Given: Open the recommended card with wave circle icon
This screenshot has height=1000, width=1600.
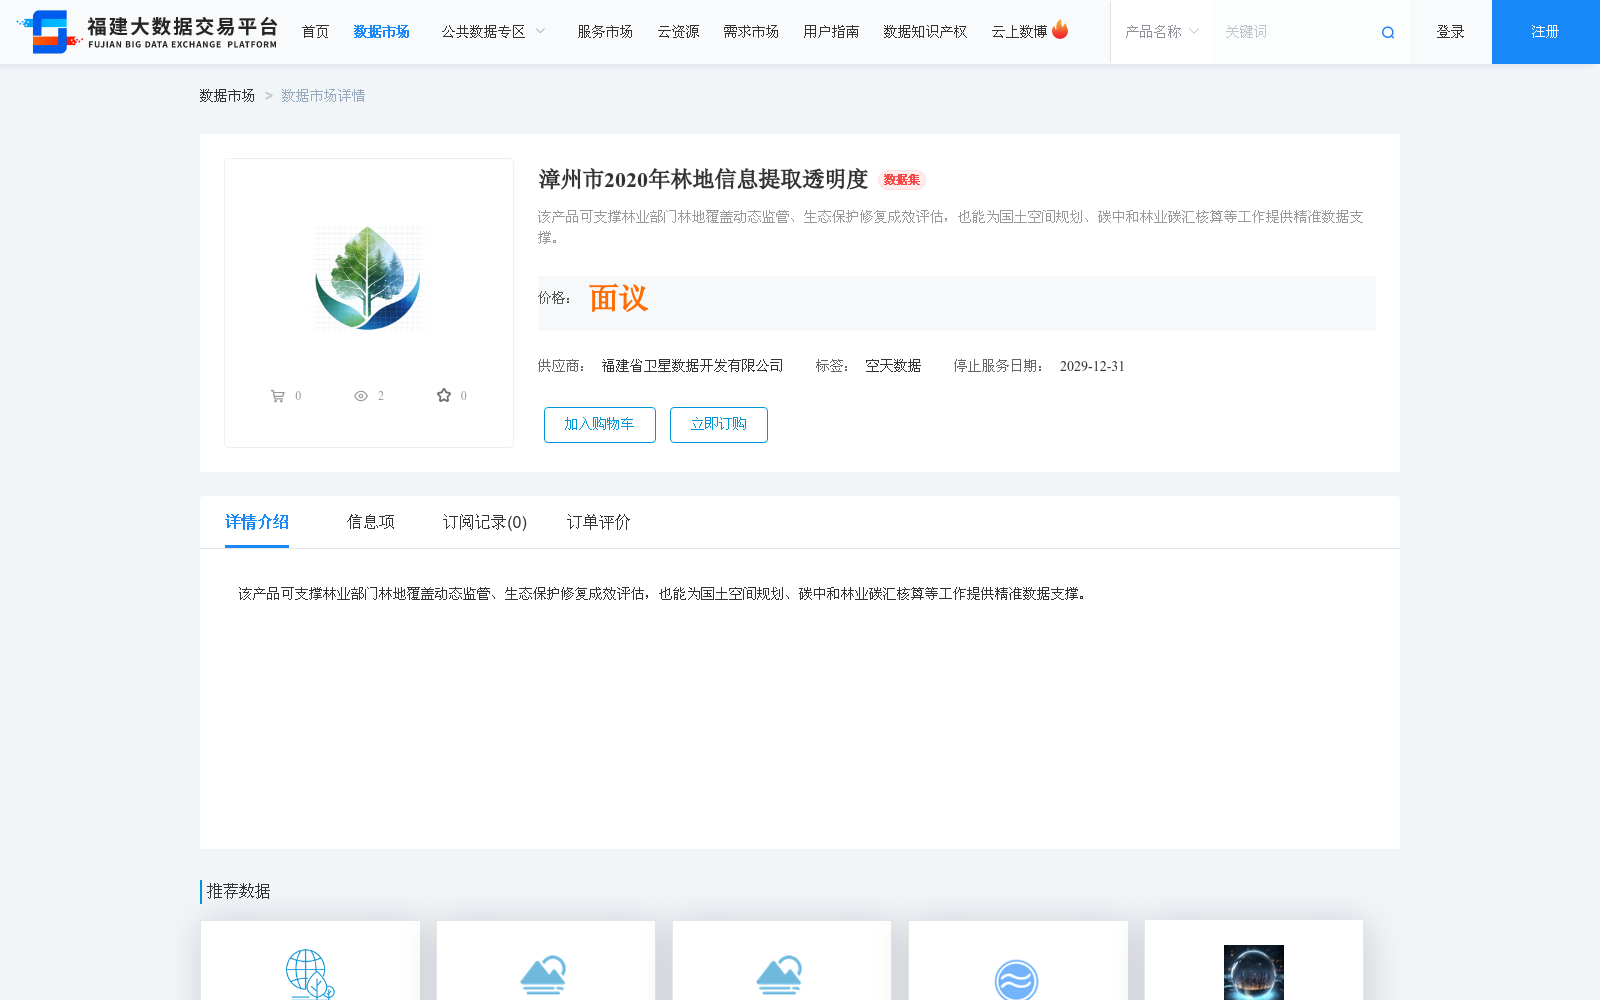Looking at the screenshot, I should click(x=1018, y=960).
